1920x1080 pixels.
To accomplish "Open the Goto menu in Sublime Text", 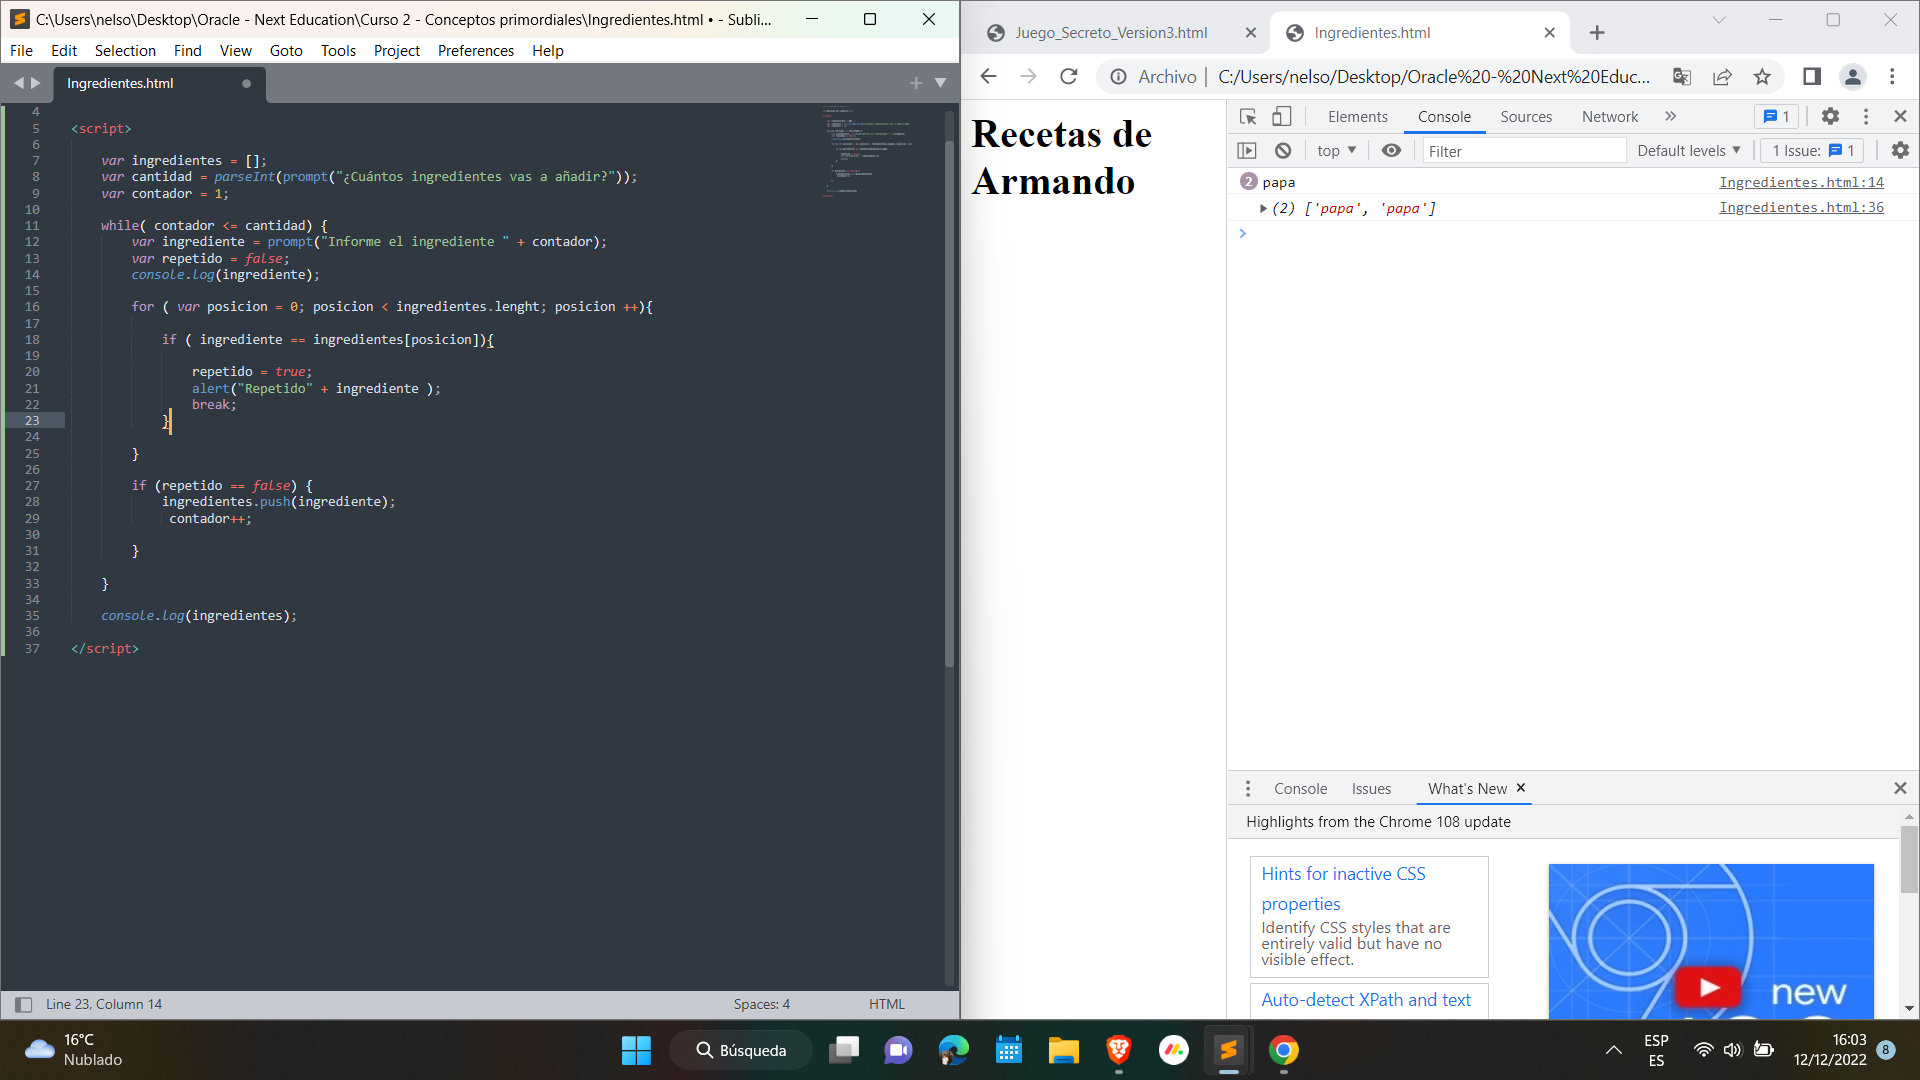I will tap(286, 51).
